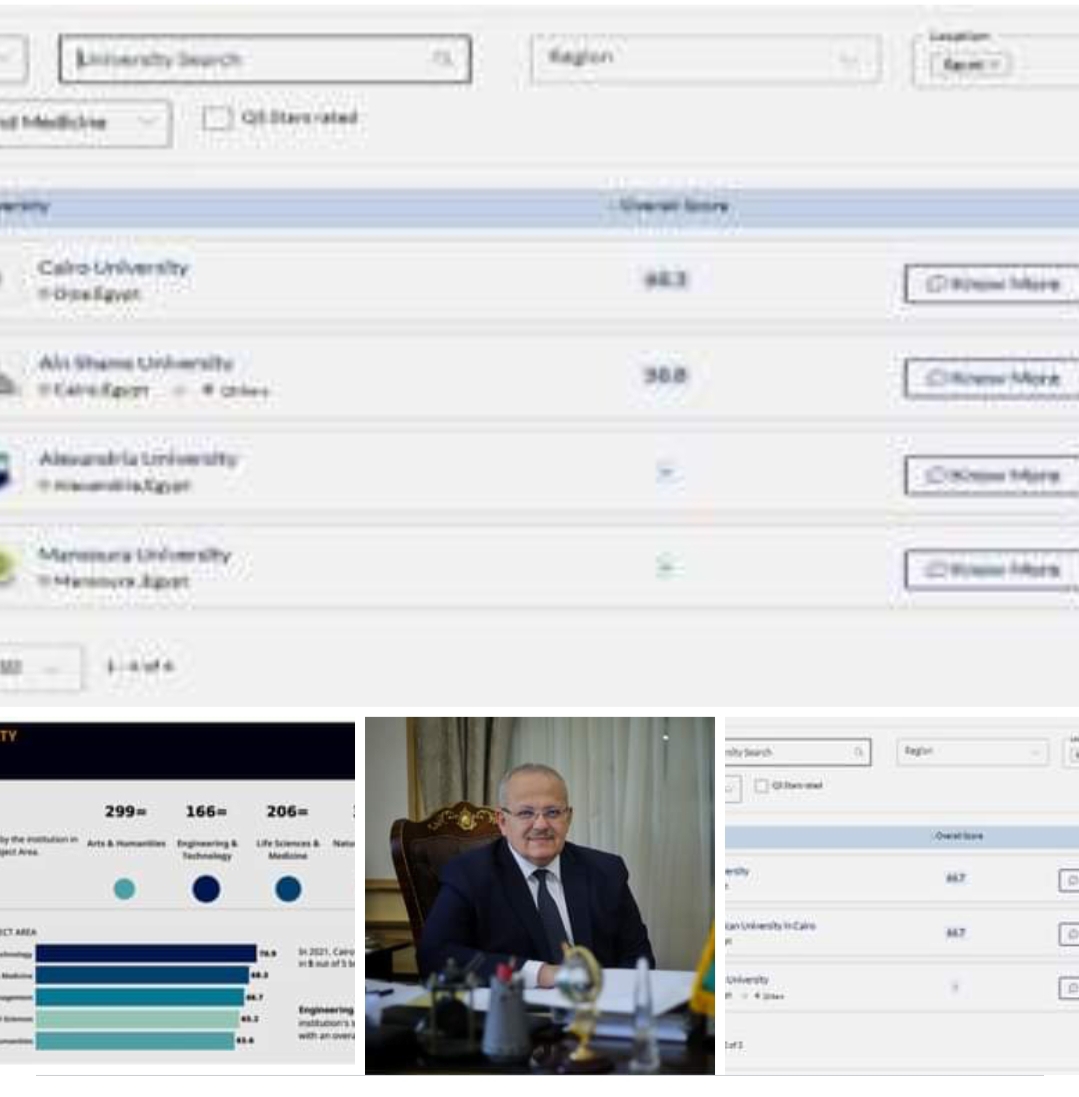
Task: Tick QS Stars rated in the small bottom-right screenshot
Action: [761, 786]
